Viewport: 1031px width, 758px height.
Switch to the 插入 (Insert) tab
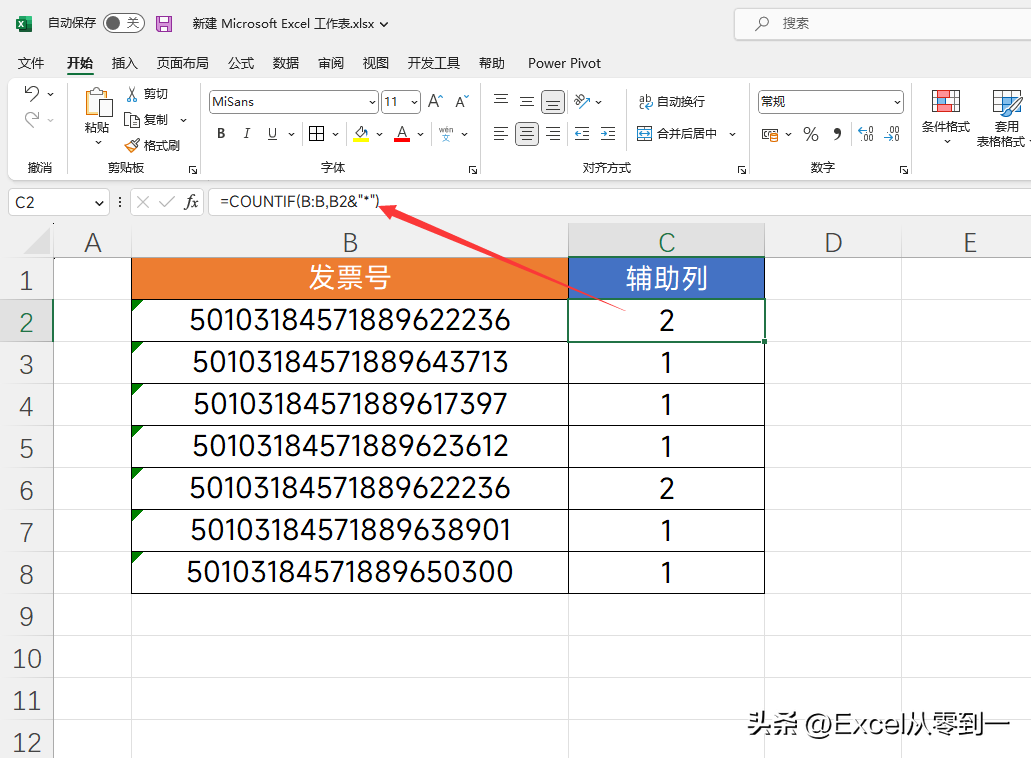pyautogui.click(x=125, y=63)
